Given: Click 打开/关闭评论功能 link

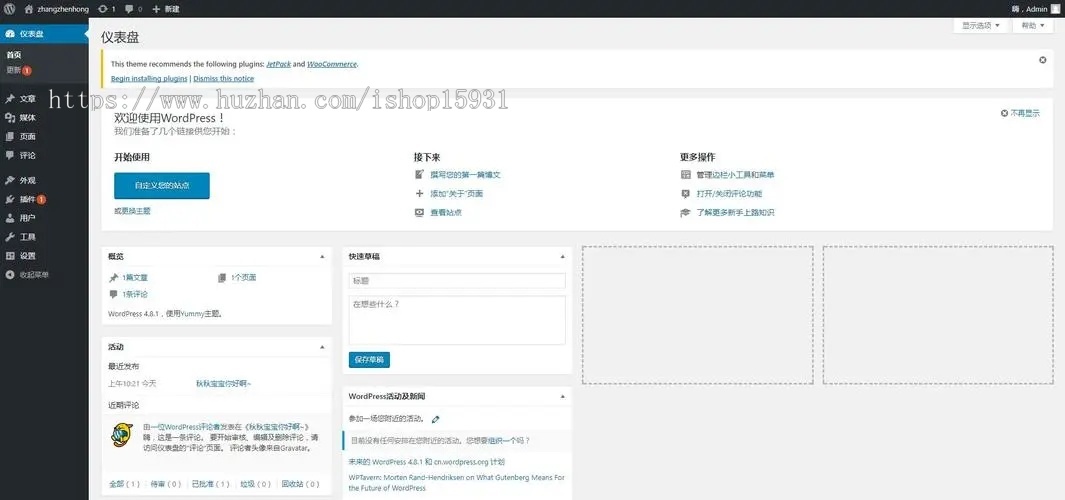Looking at the screenshot, I should pos(729,194).
